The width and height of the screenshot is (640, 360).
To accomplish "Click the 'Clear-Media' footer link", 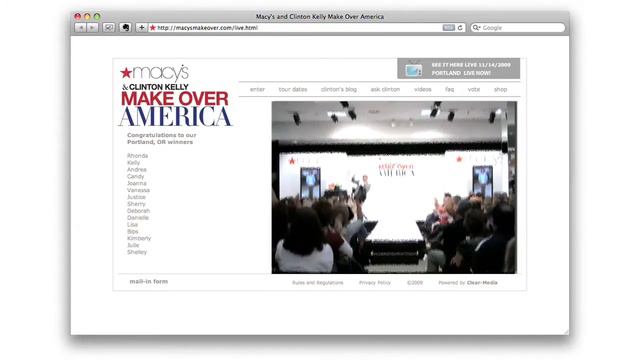I will (x=482, y=282).
